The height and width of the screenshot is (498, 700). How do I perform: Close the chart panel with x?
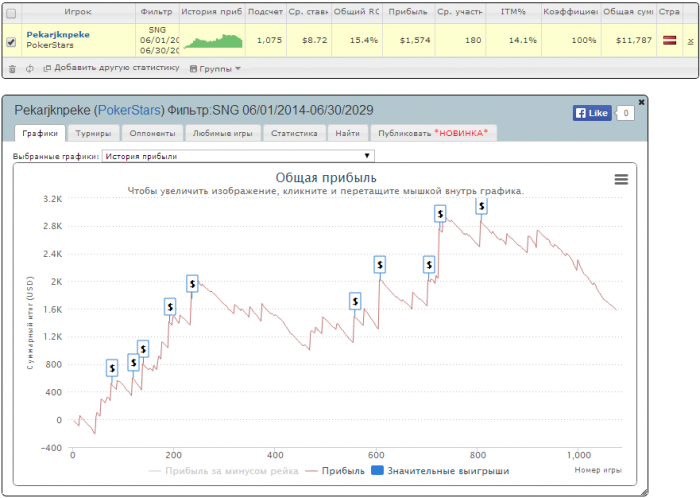(642, 102)
